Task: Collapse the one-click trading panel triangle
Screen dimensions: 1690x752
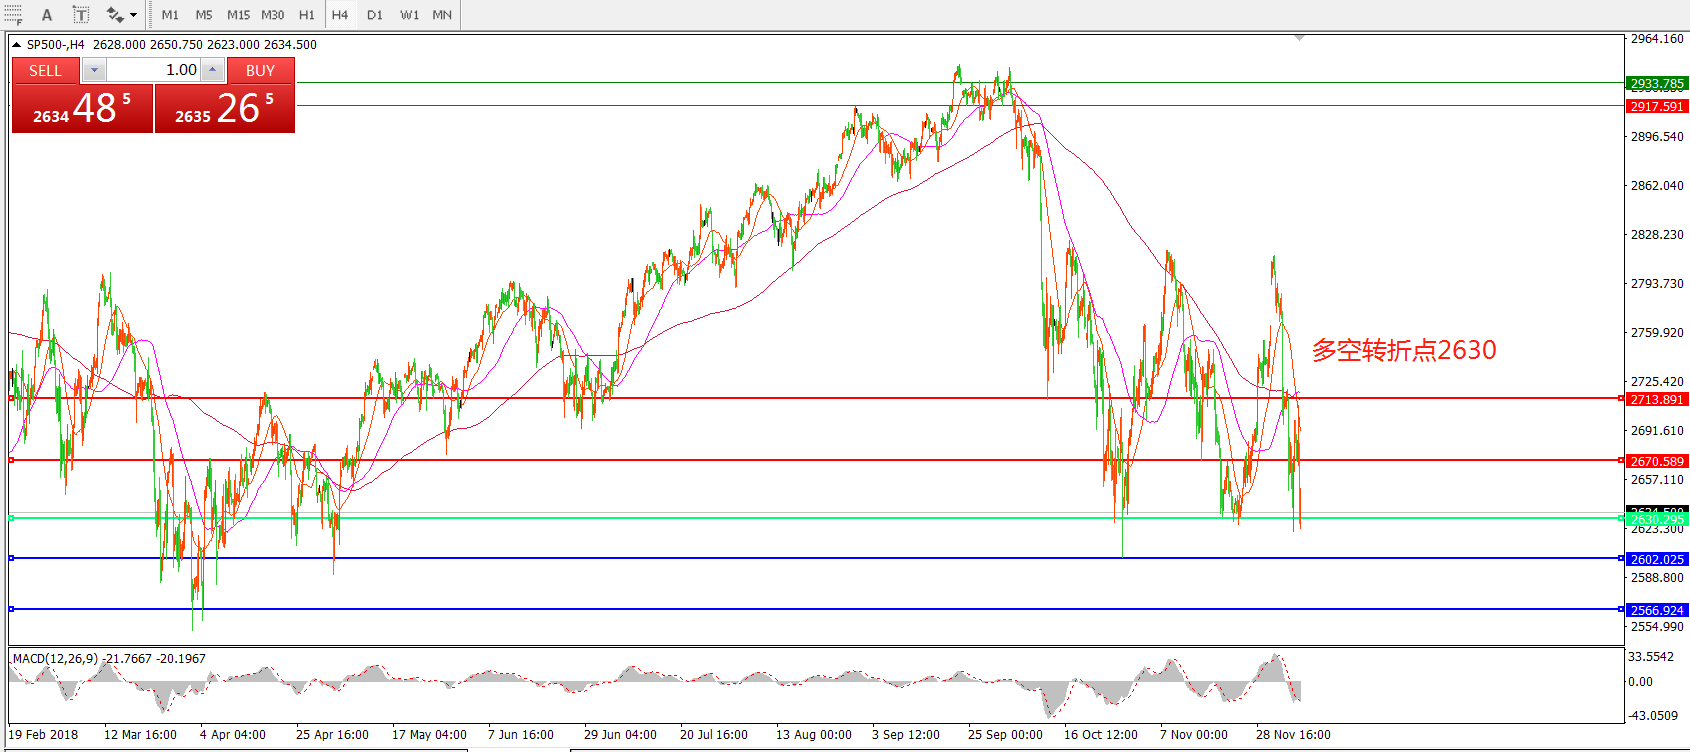Action: pyautogui.click(x=17, y=45)
